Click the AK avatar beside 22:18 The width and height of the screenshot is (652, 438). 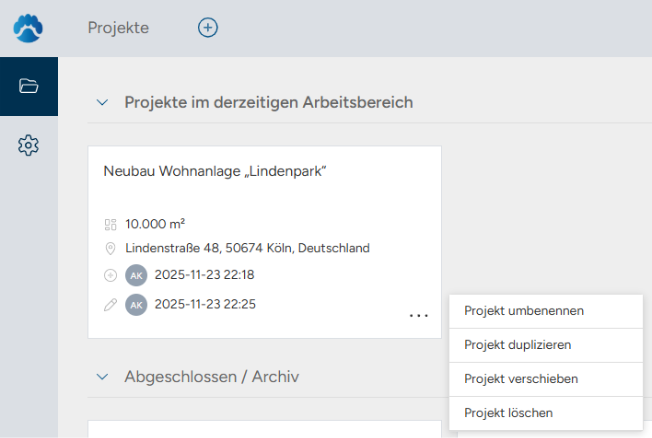tap(136, 275)
